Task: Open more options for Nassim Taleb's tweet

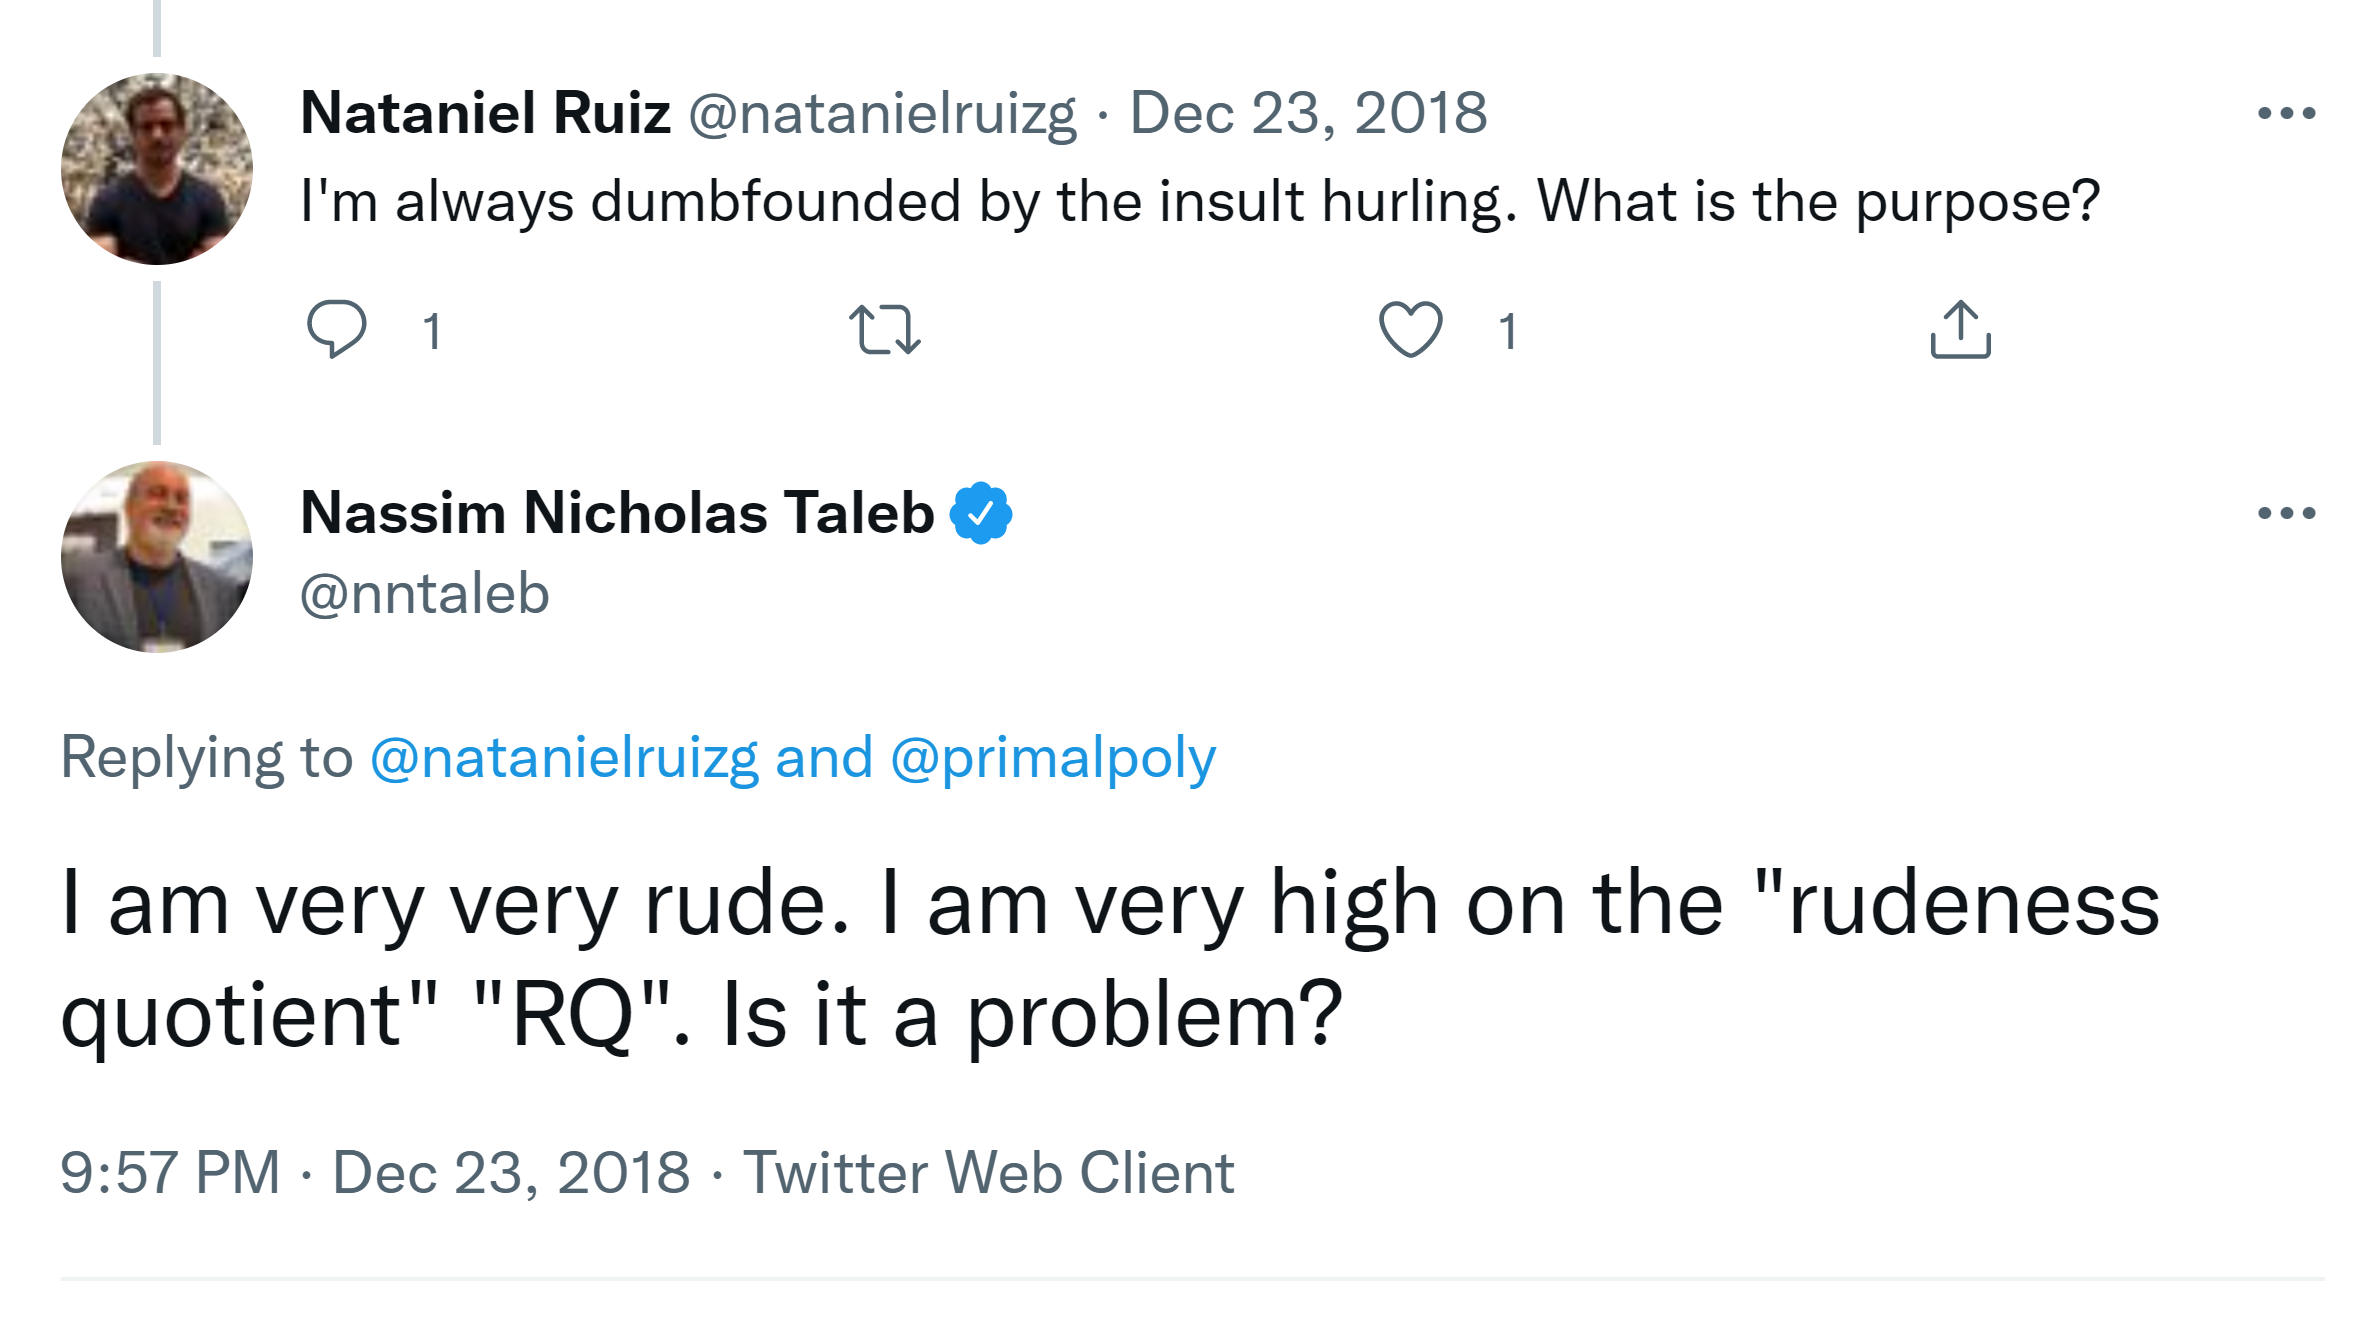Action: (2286, 513)
